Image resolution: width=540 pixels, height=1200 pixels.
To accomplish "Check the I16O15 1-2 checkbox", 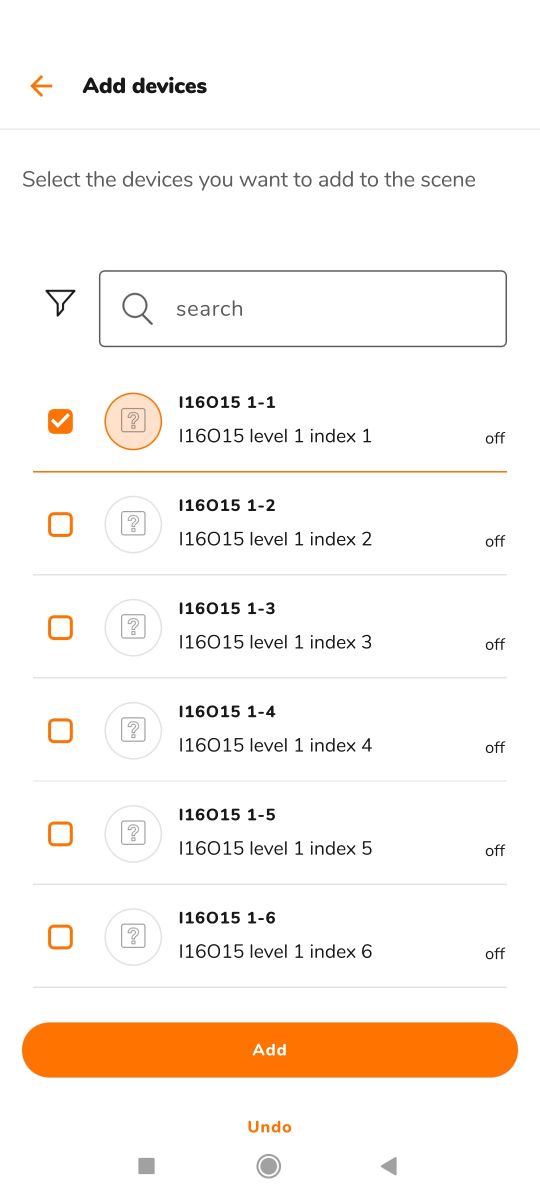I will point(61,524).
